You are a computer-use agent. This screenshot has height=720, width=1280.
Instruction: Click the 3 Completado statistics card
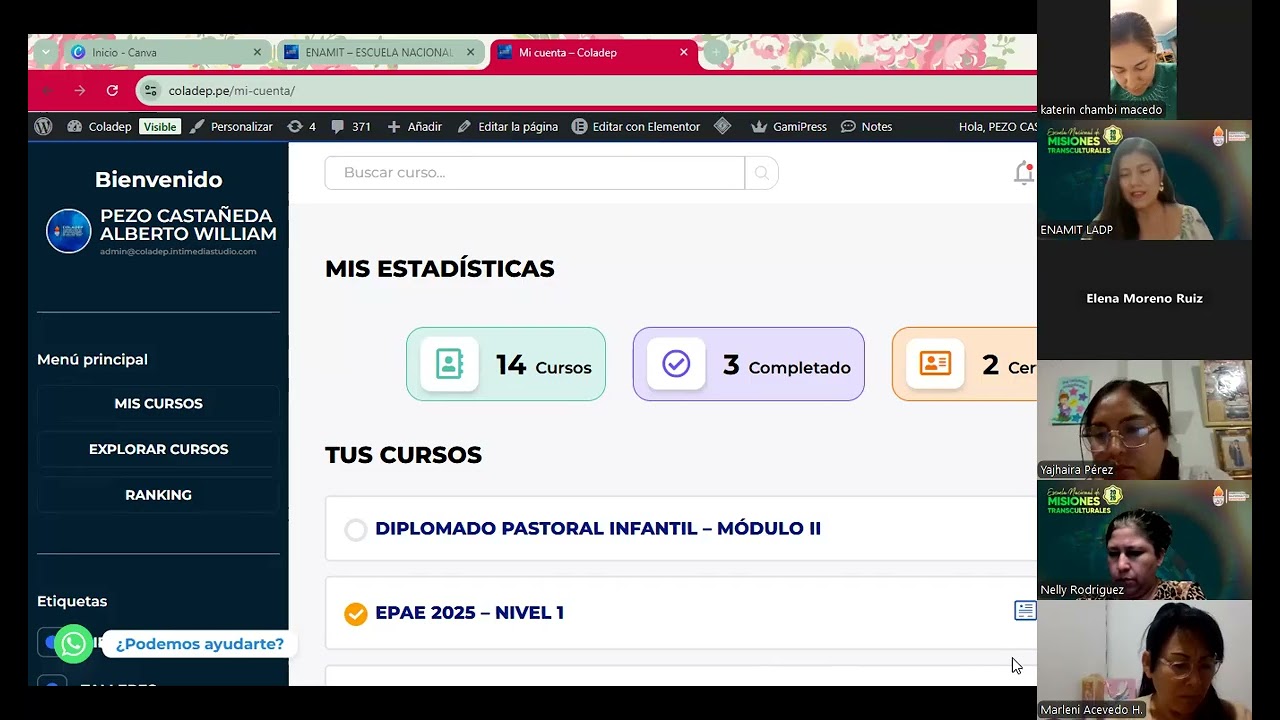tap(749, 364)
